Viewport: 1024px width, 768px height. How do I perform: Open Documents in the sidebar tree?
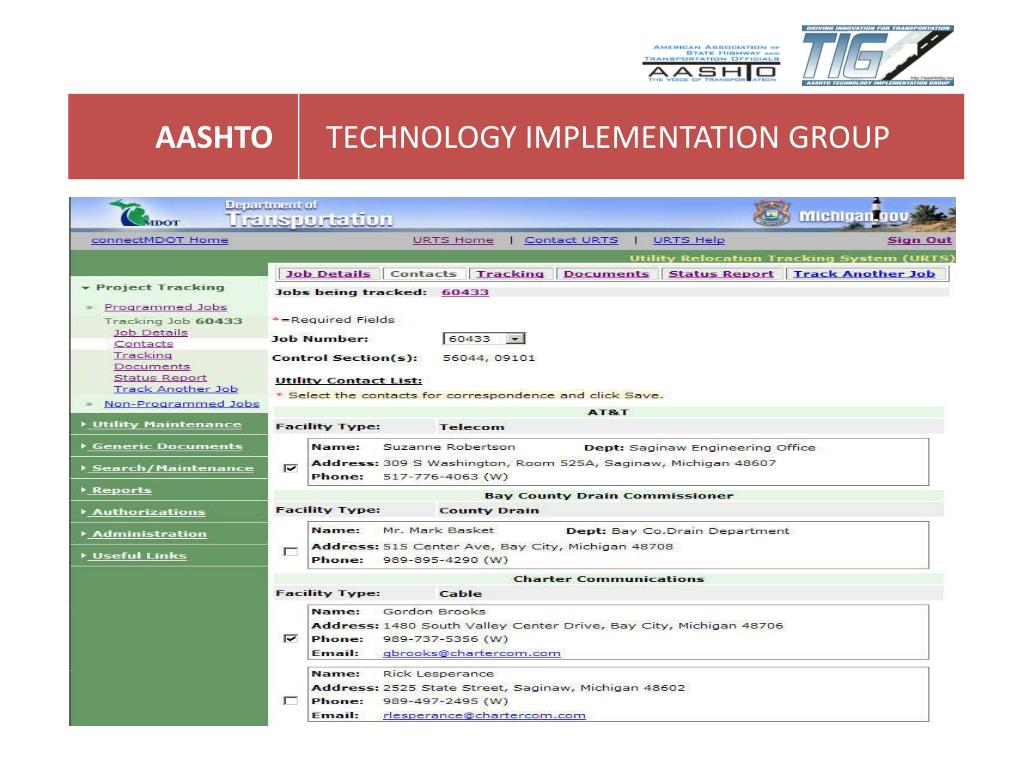pos(152,366)
